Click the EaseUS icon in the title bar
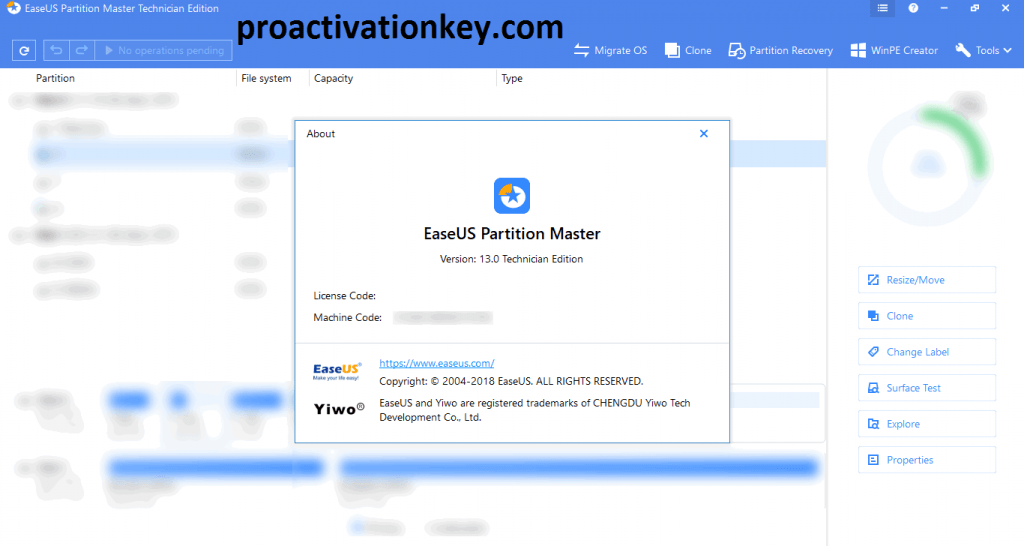The width and height of the screenshot is (1024, 546). (x=13, y=8)
